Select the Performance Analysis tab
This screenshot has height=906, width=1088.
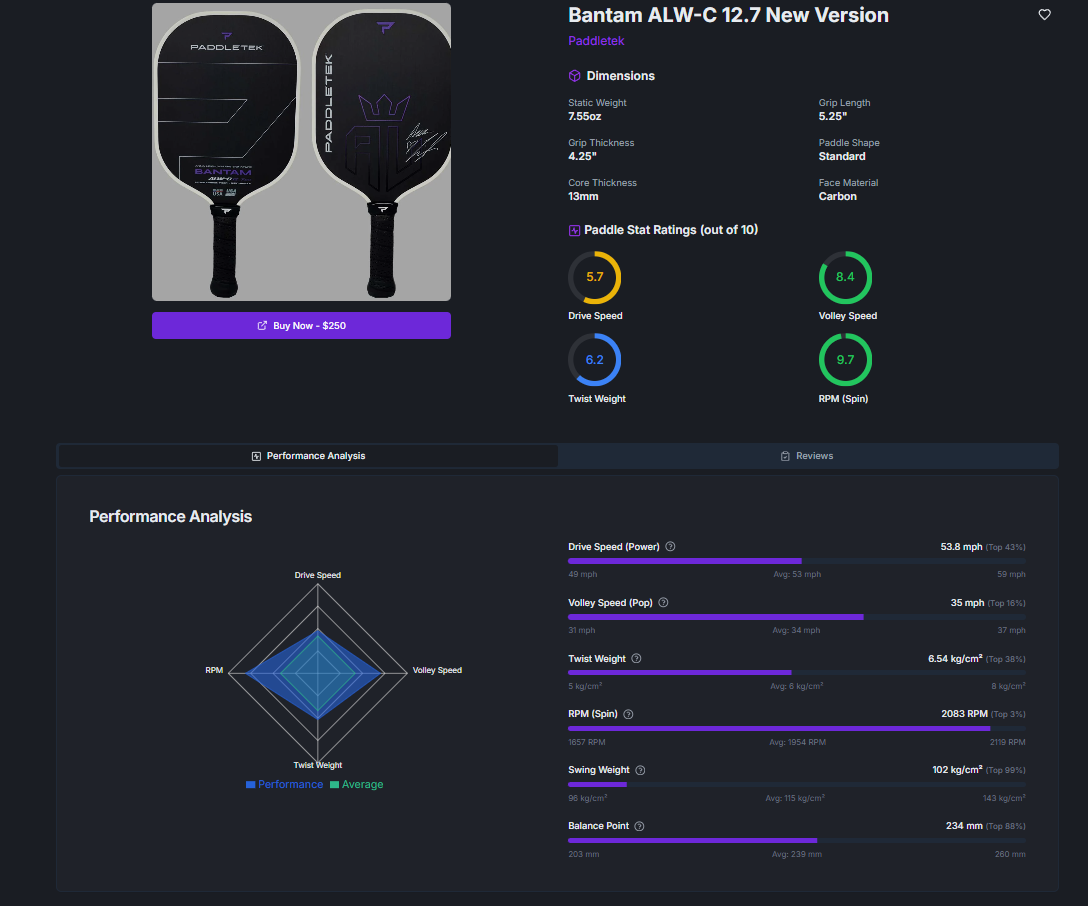tap(307, 456)
